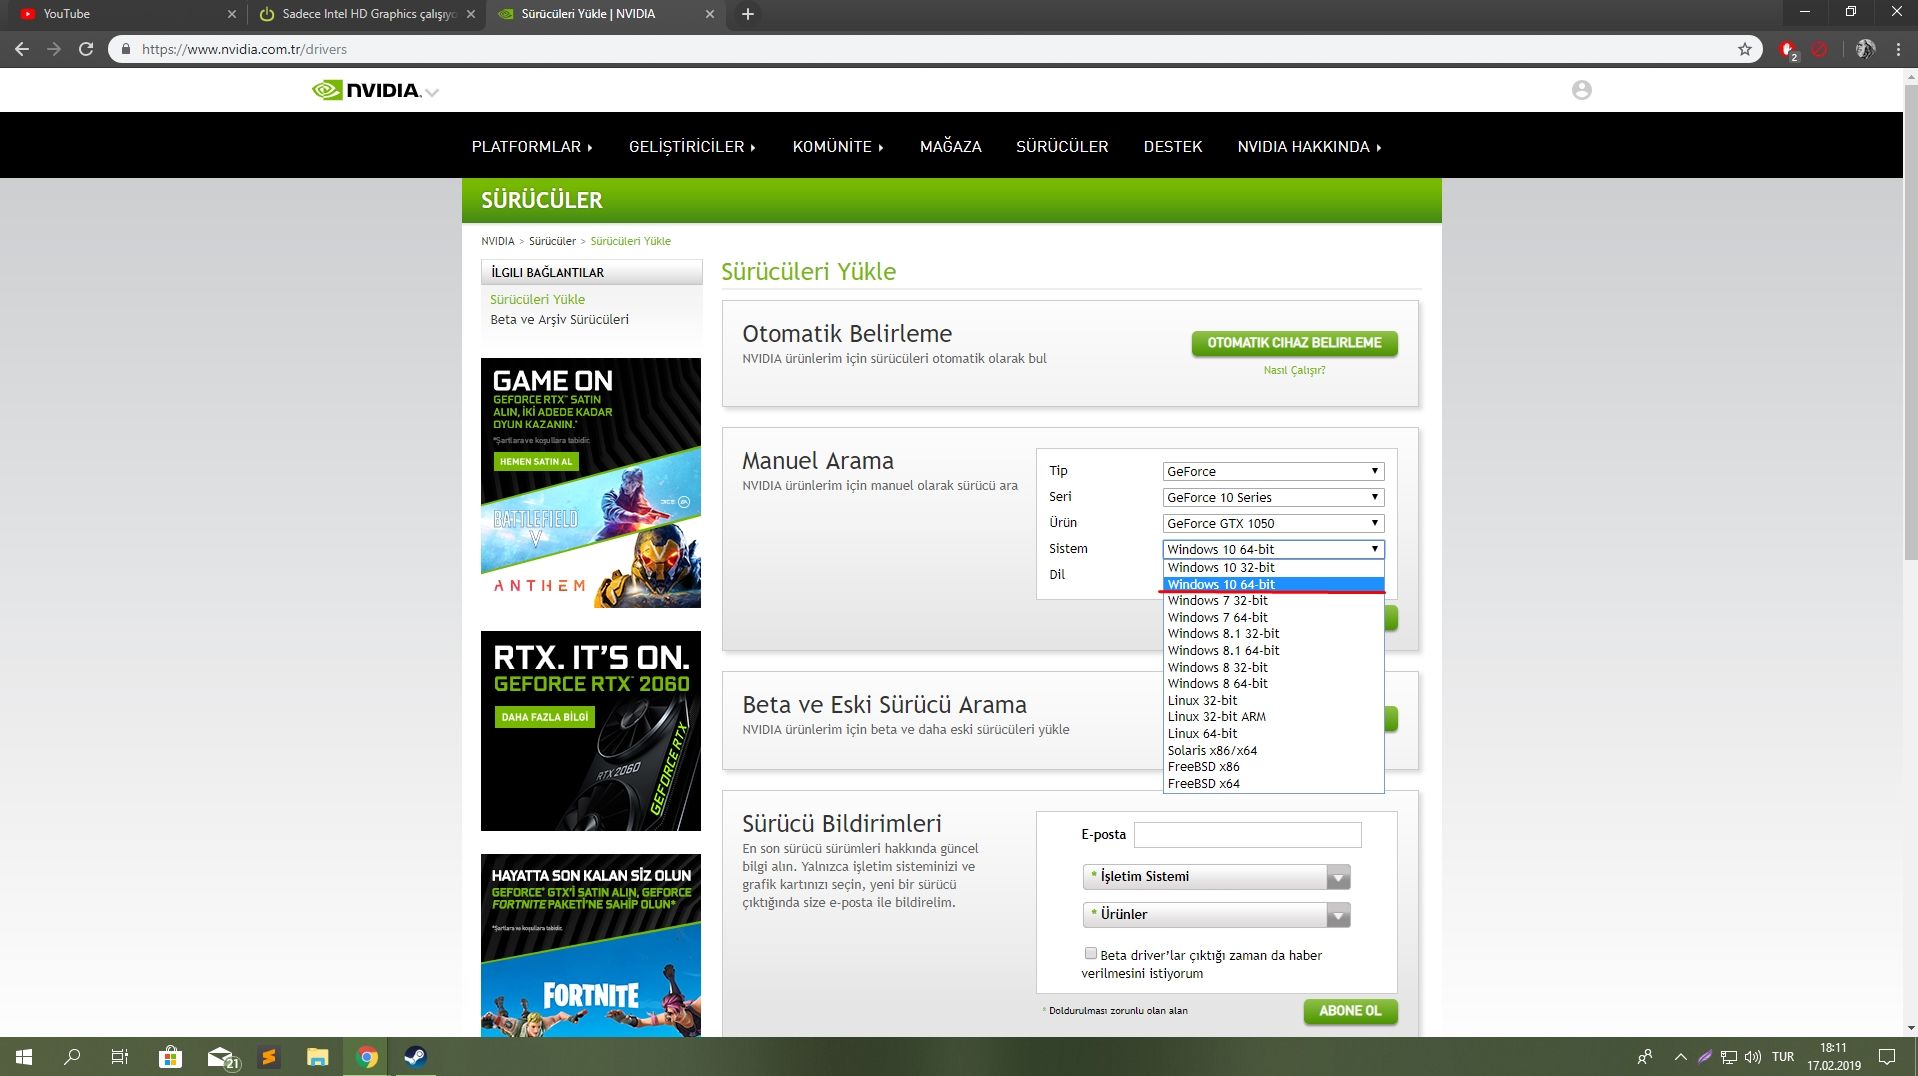The image size is (1918, 1076).
Task: Open the Tip dropdown showing GeForce
Action: (1273, 471)
